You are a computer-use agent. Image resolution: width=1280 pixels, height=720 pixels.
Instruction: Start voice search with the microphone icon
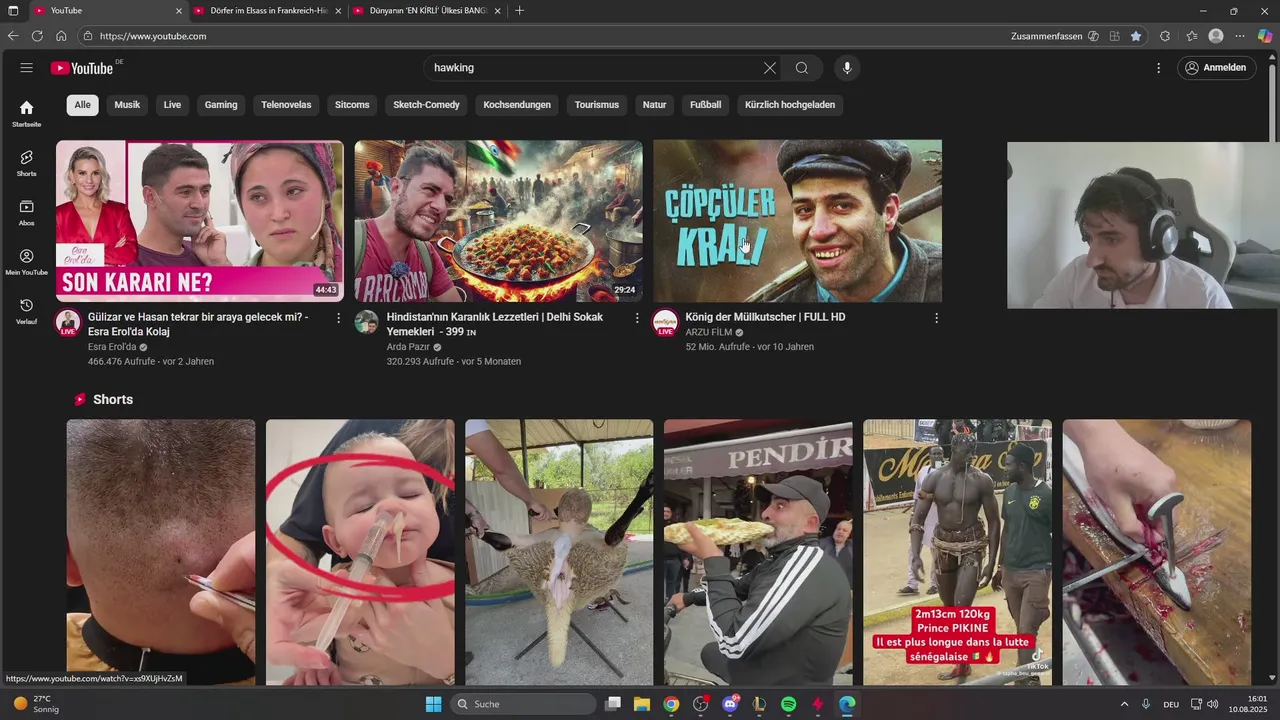point(847,68)
